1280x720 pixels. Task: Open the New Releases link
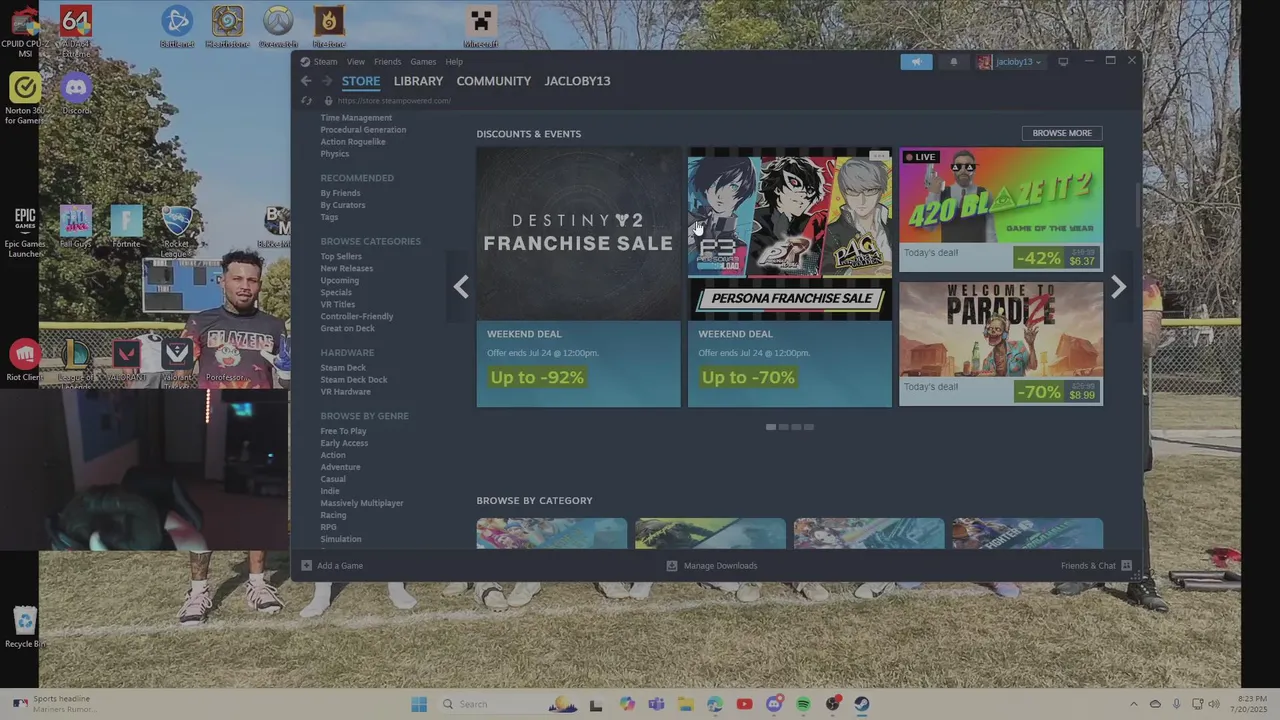tap(347, 269)
